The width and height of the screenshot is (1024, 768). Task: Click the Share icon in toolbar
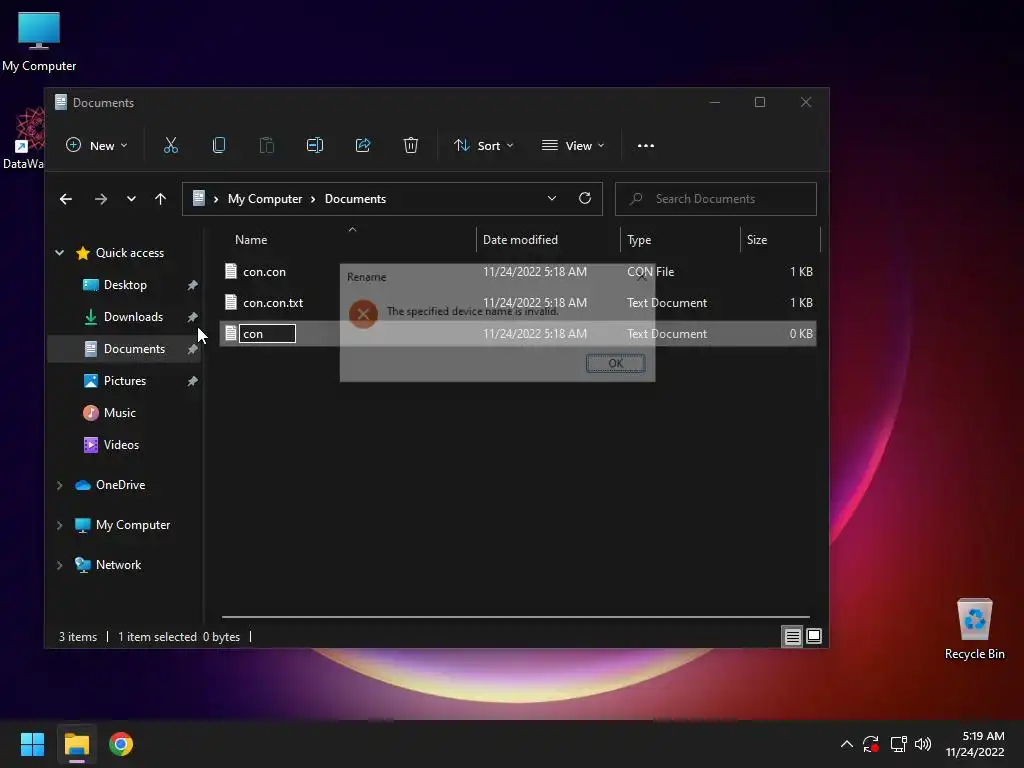coord(362,145)
